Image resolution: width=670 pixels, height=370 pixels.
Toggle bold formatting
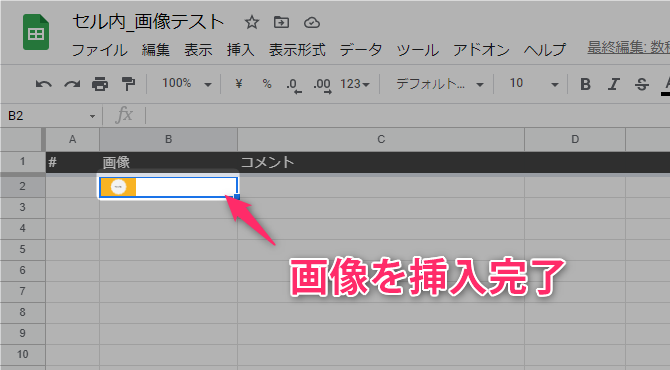585,84
